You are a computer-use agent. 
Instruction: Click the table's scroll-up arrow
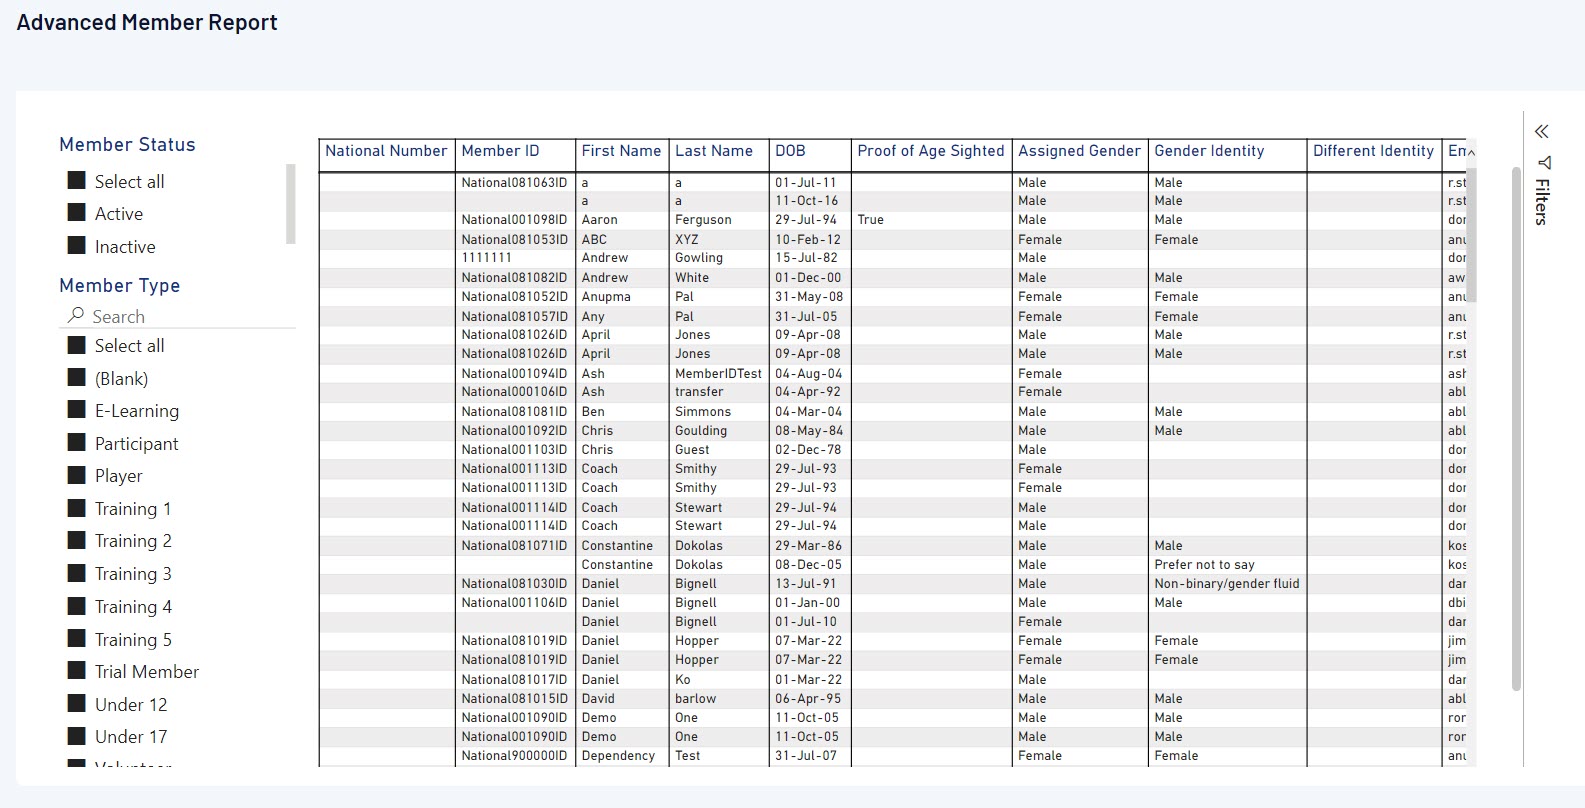[1470, 152]
